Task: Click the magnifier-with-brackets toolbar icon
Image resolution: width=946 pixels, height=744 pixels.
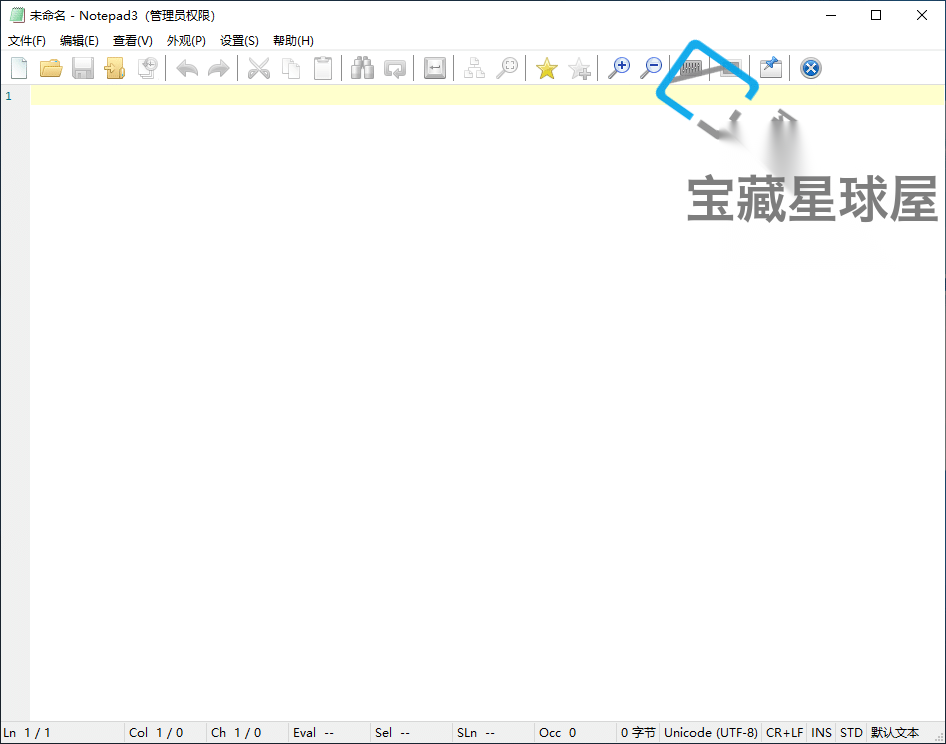Action: pos(507,68)
